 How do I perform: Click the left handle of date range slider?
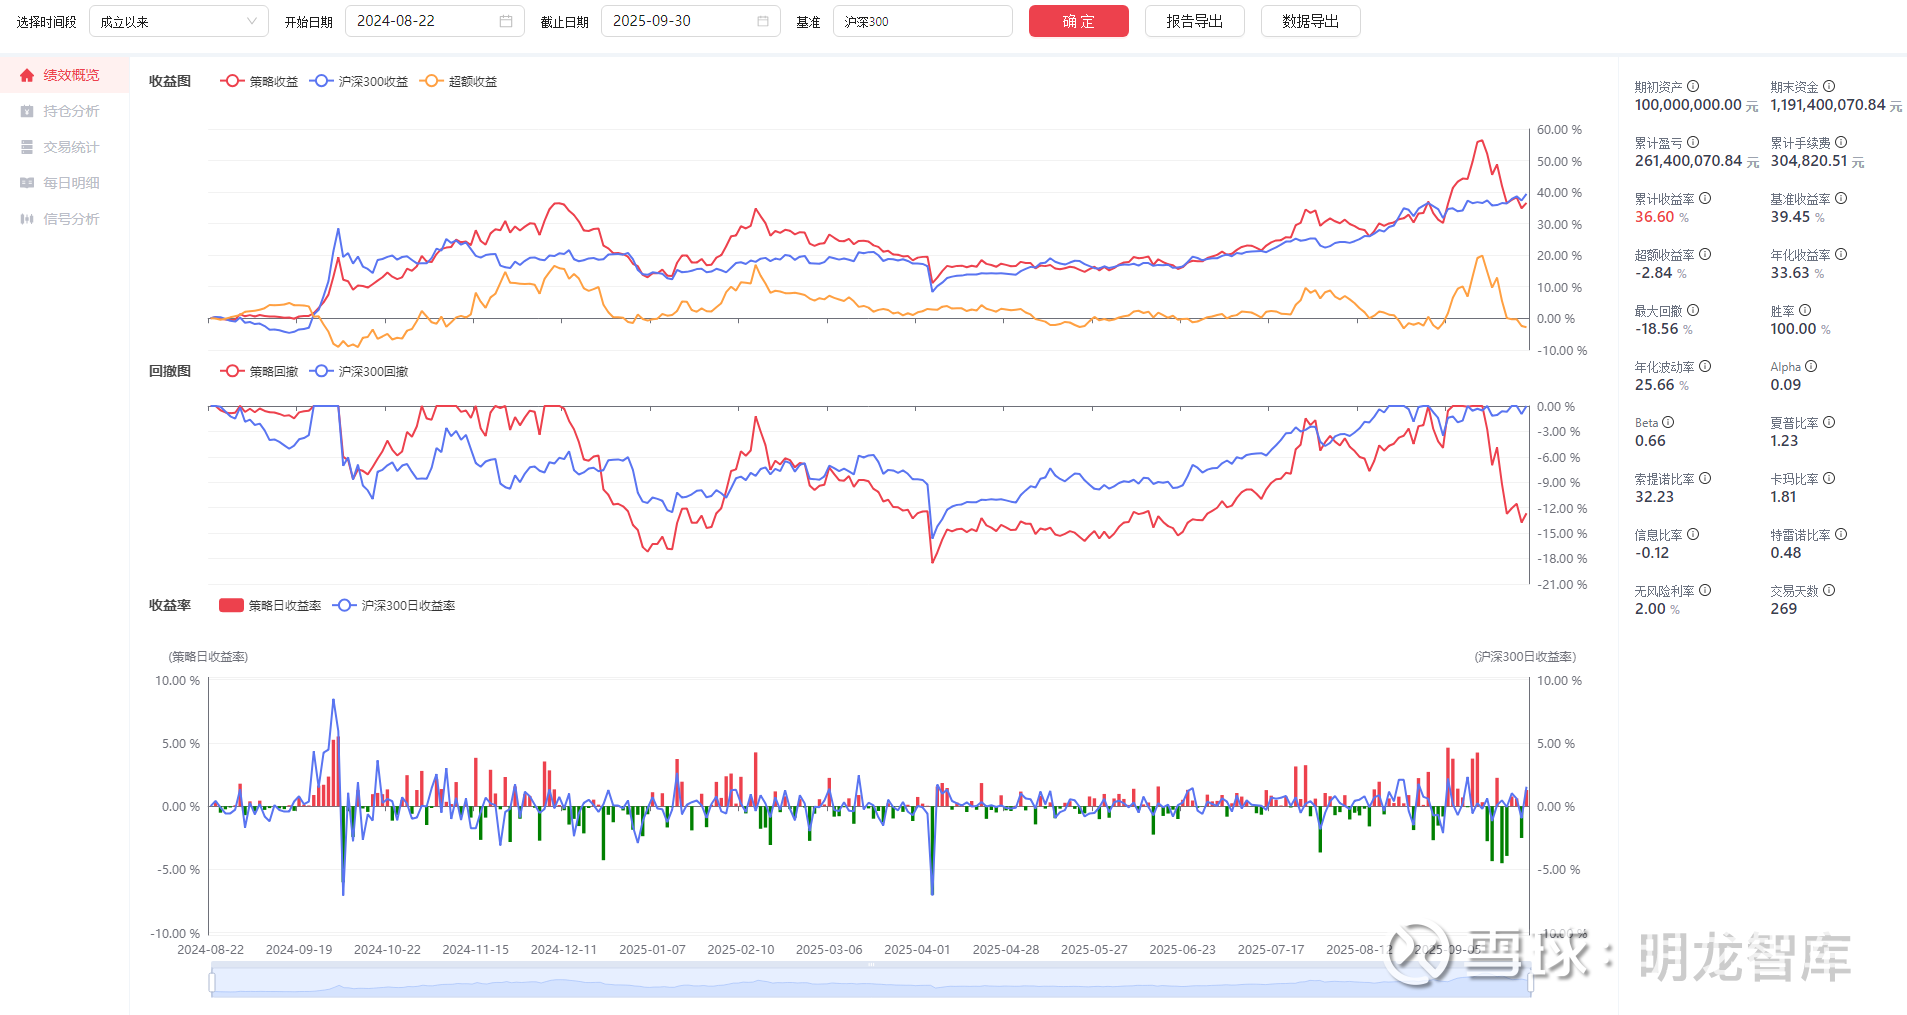[x=212, y=983]
